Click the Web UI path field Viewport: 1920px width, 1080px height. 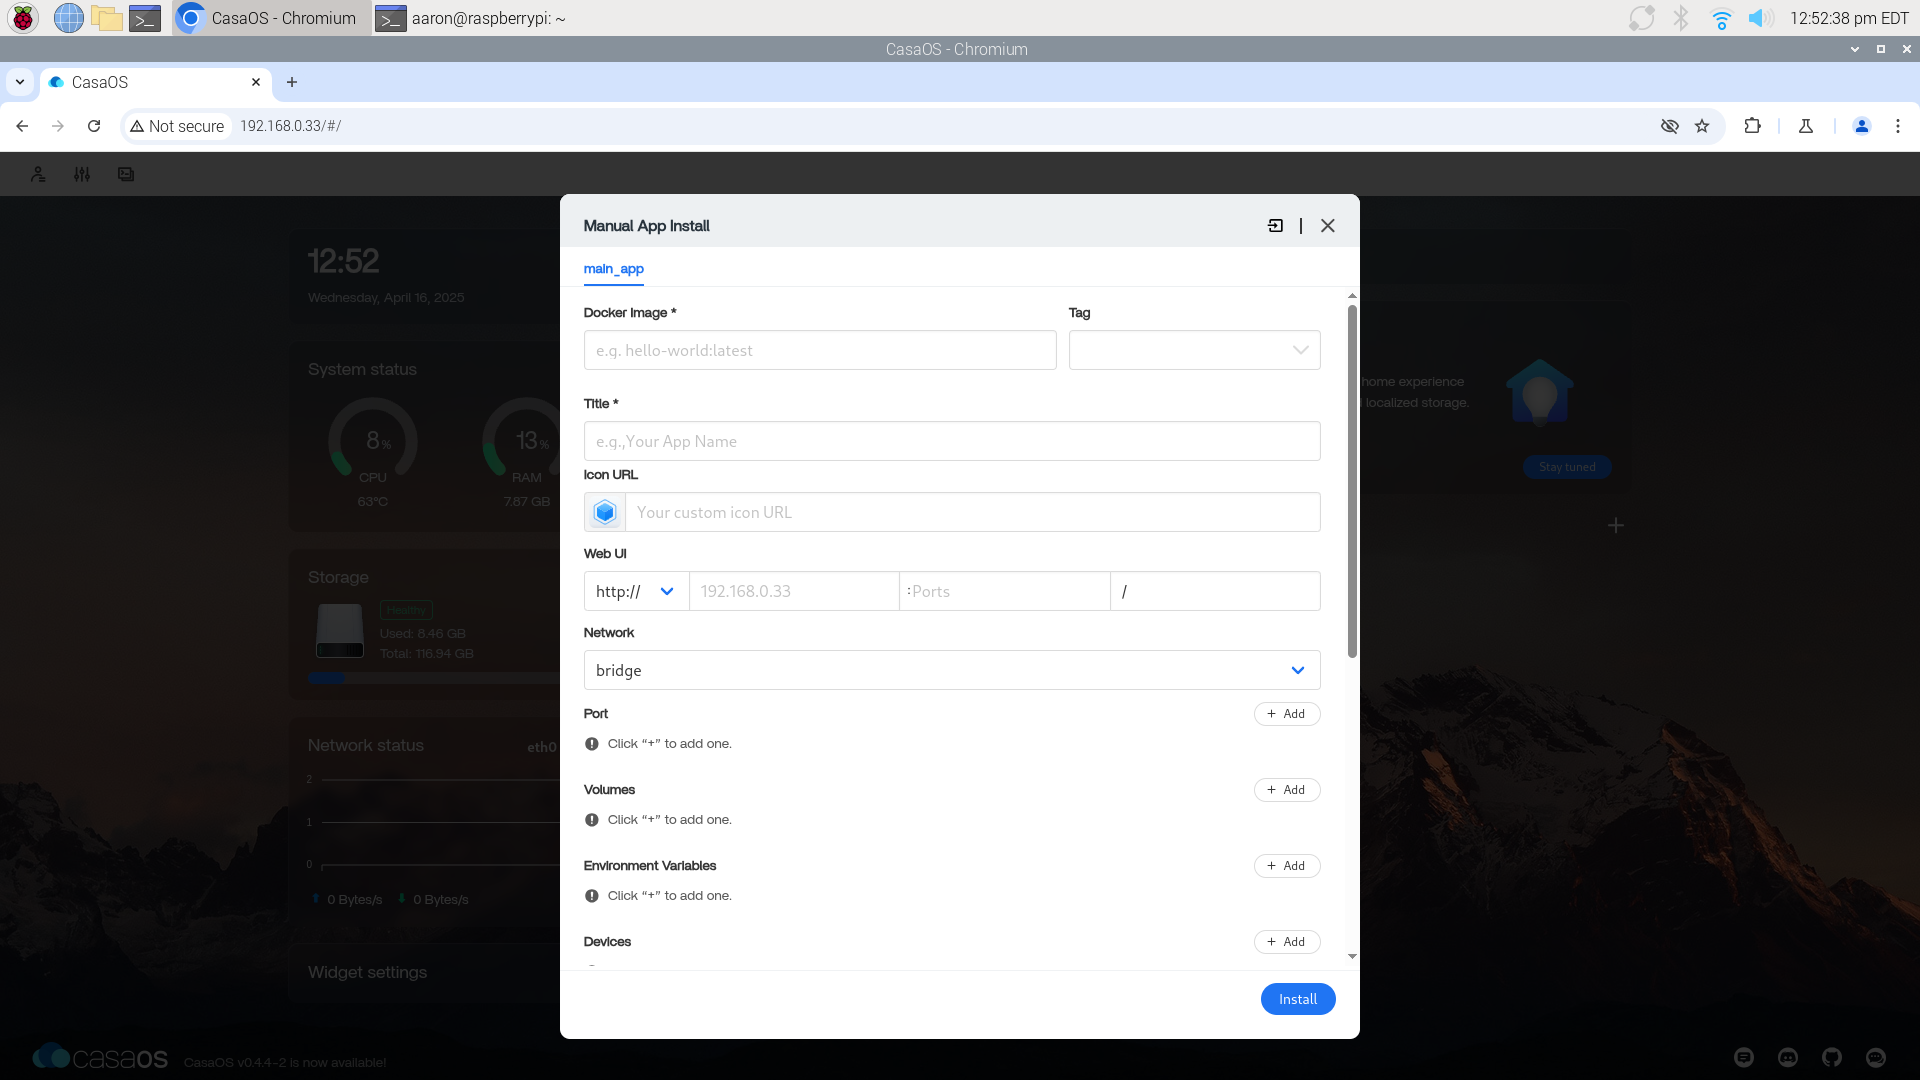click(1215, 591)
